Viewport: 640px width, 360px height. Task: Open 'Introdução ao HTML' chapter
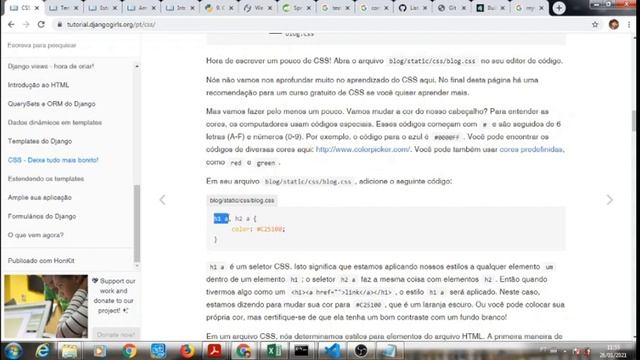click(38, 85)
